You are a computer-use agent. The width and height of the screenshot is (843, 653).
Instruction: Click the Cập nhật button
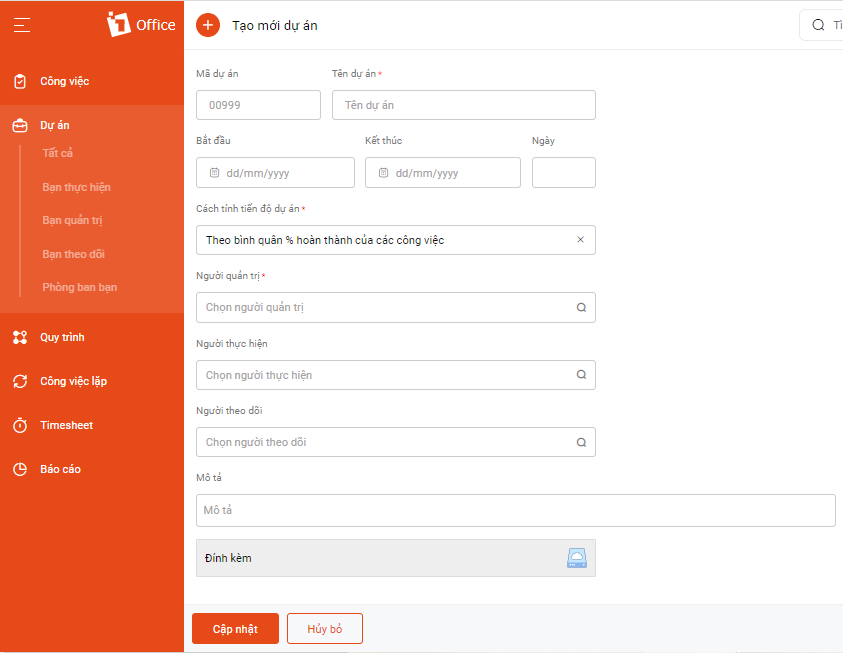coord(235,628)
